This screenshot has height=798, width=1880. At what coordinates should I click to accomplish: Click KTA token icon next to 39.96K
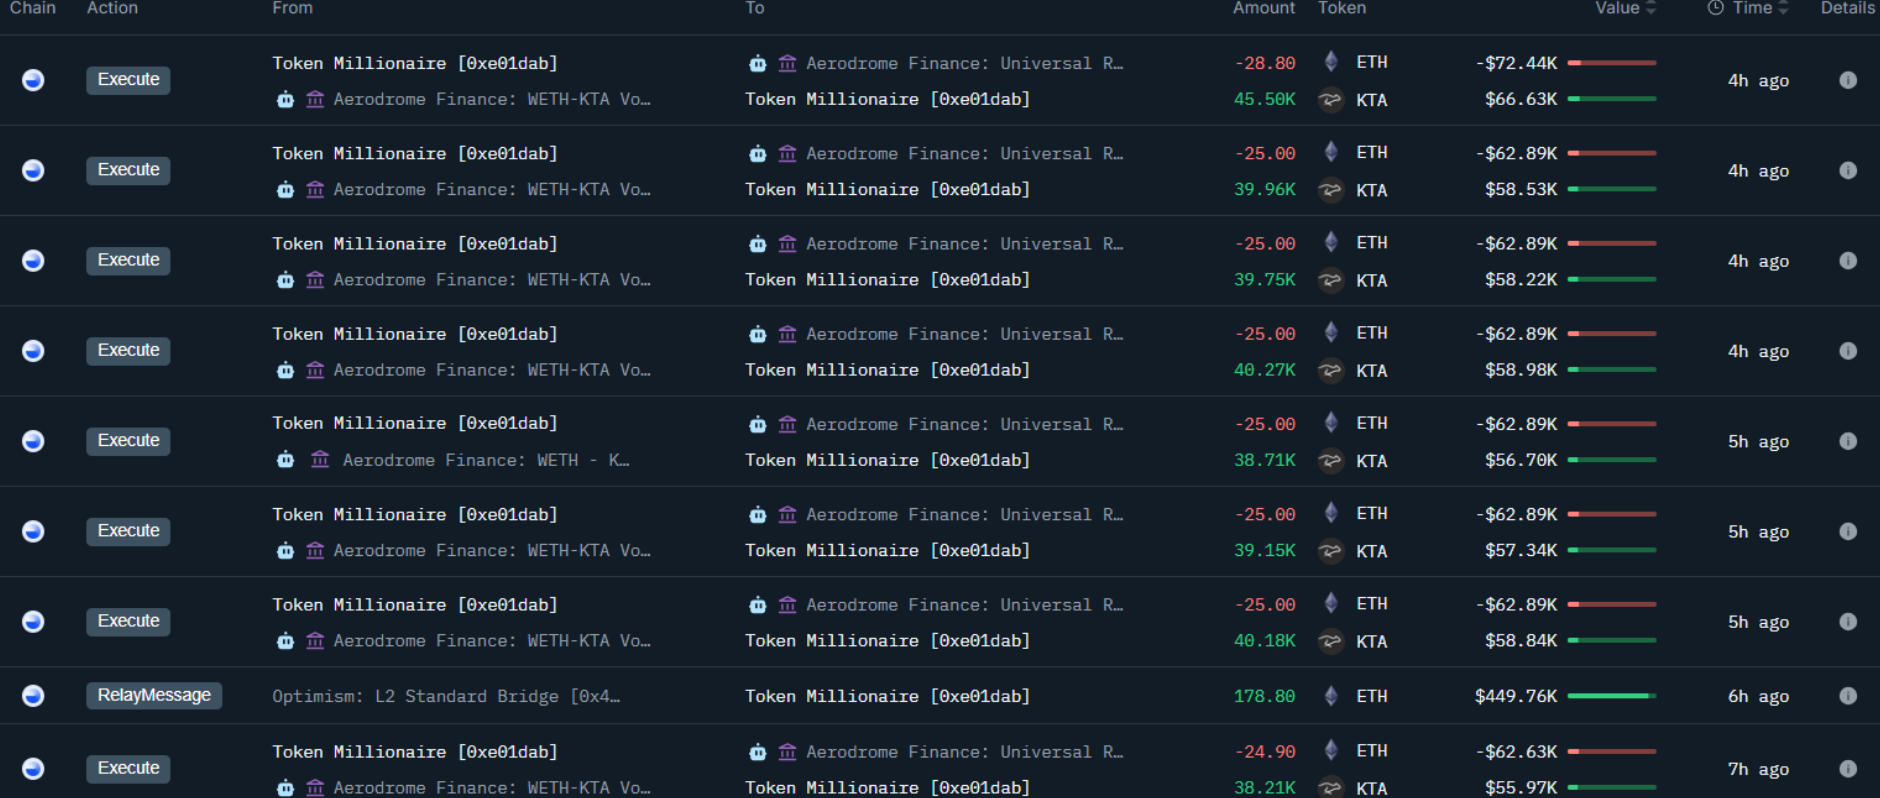[1330, 190]
